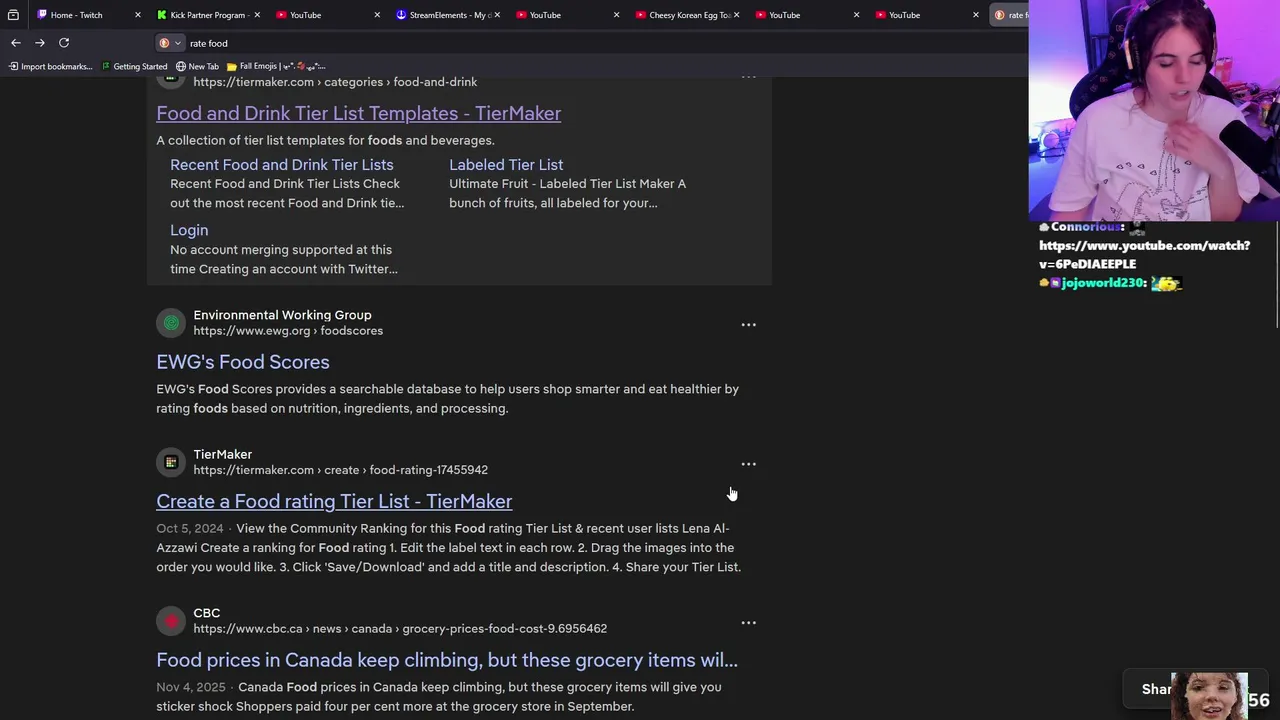1280x720 pixels.
Task: Switch to Kick Partner Program tab
Action: (207, 15)
